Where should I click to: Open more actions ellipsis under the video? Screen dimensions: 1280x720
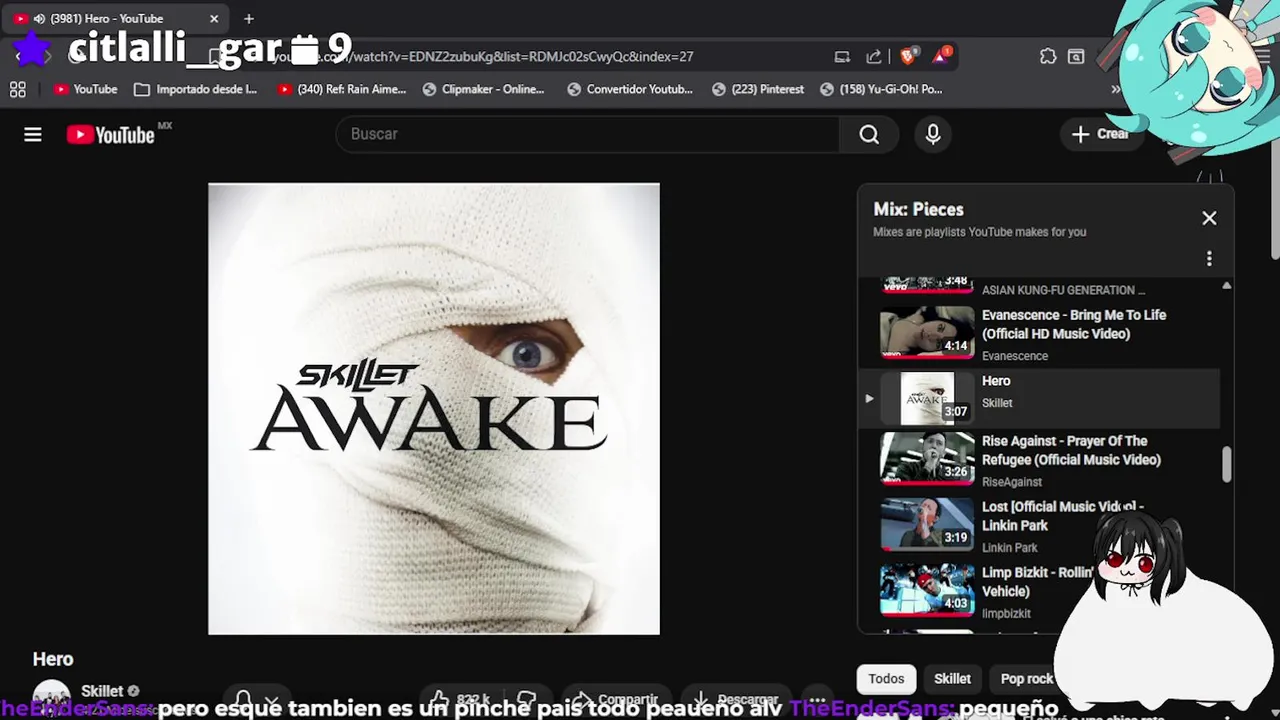tap(817, 699)
